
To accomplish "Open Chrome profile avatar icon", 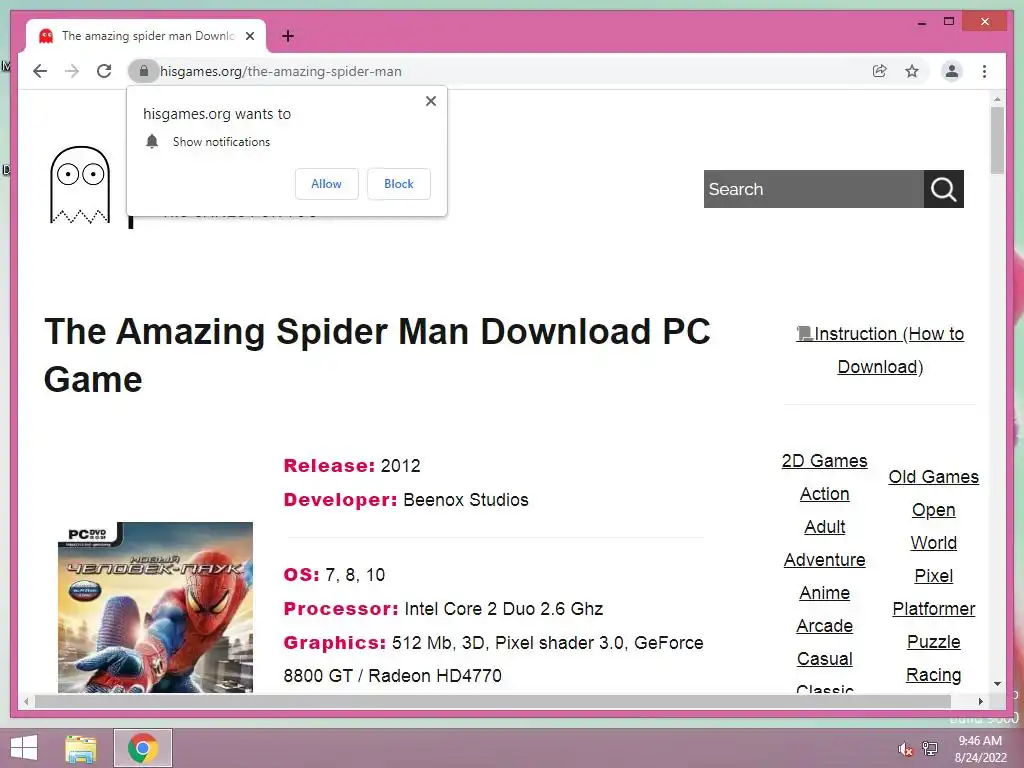I will [952, 71].
